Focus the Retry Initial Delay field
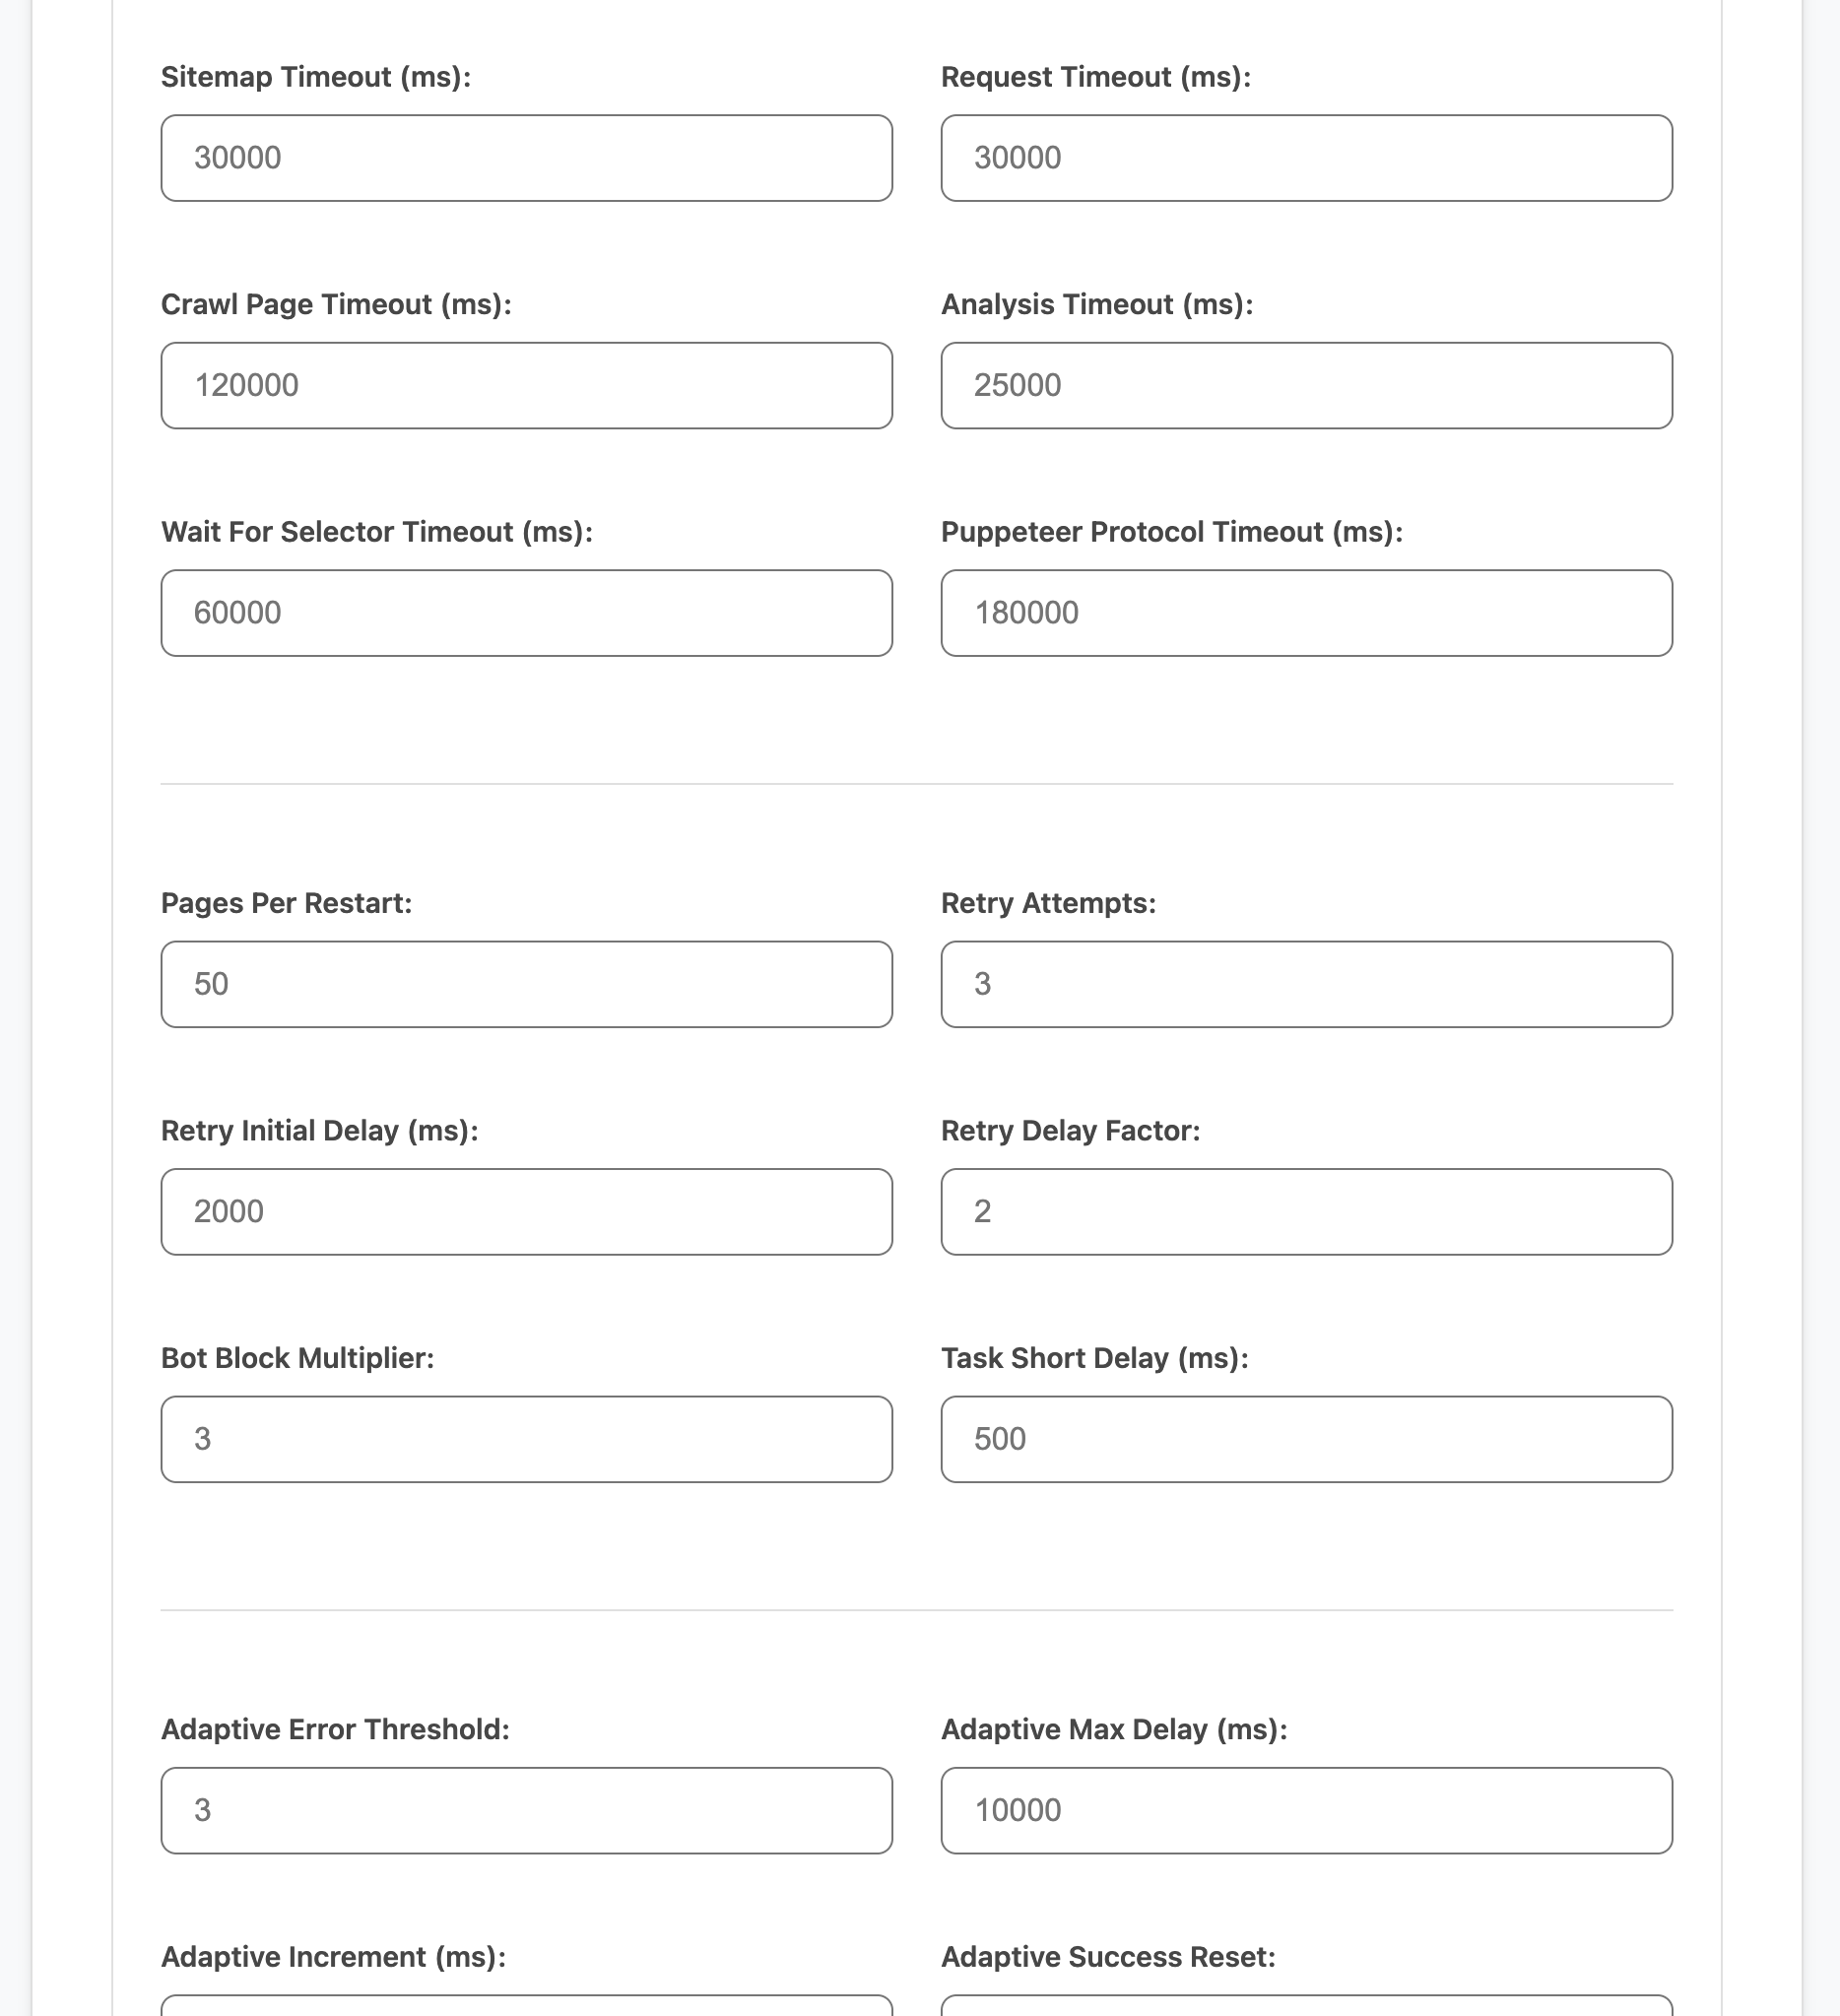Viewport: 1840px width, 2016px height. [526, 1212]
